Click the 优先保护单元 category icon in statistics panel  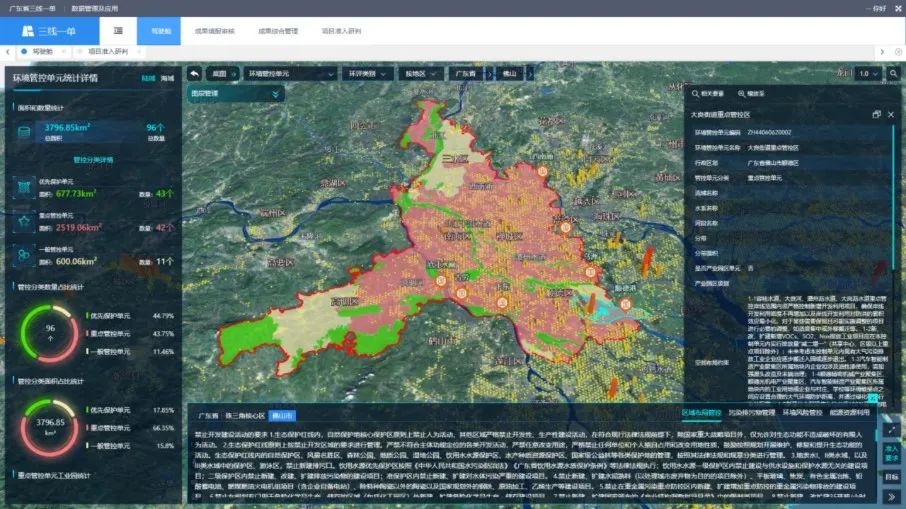point(24,187)
